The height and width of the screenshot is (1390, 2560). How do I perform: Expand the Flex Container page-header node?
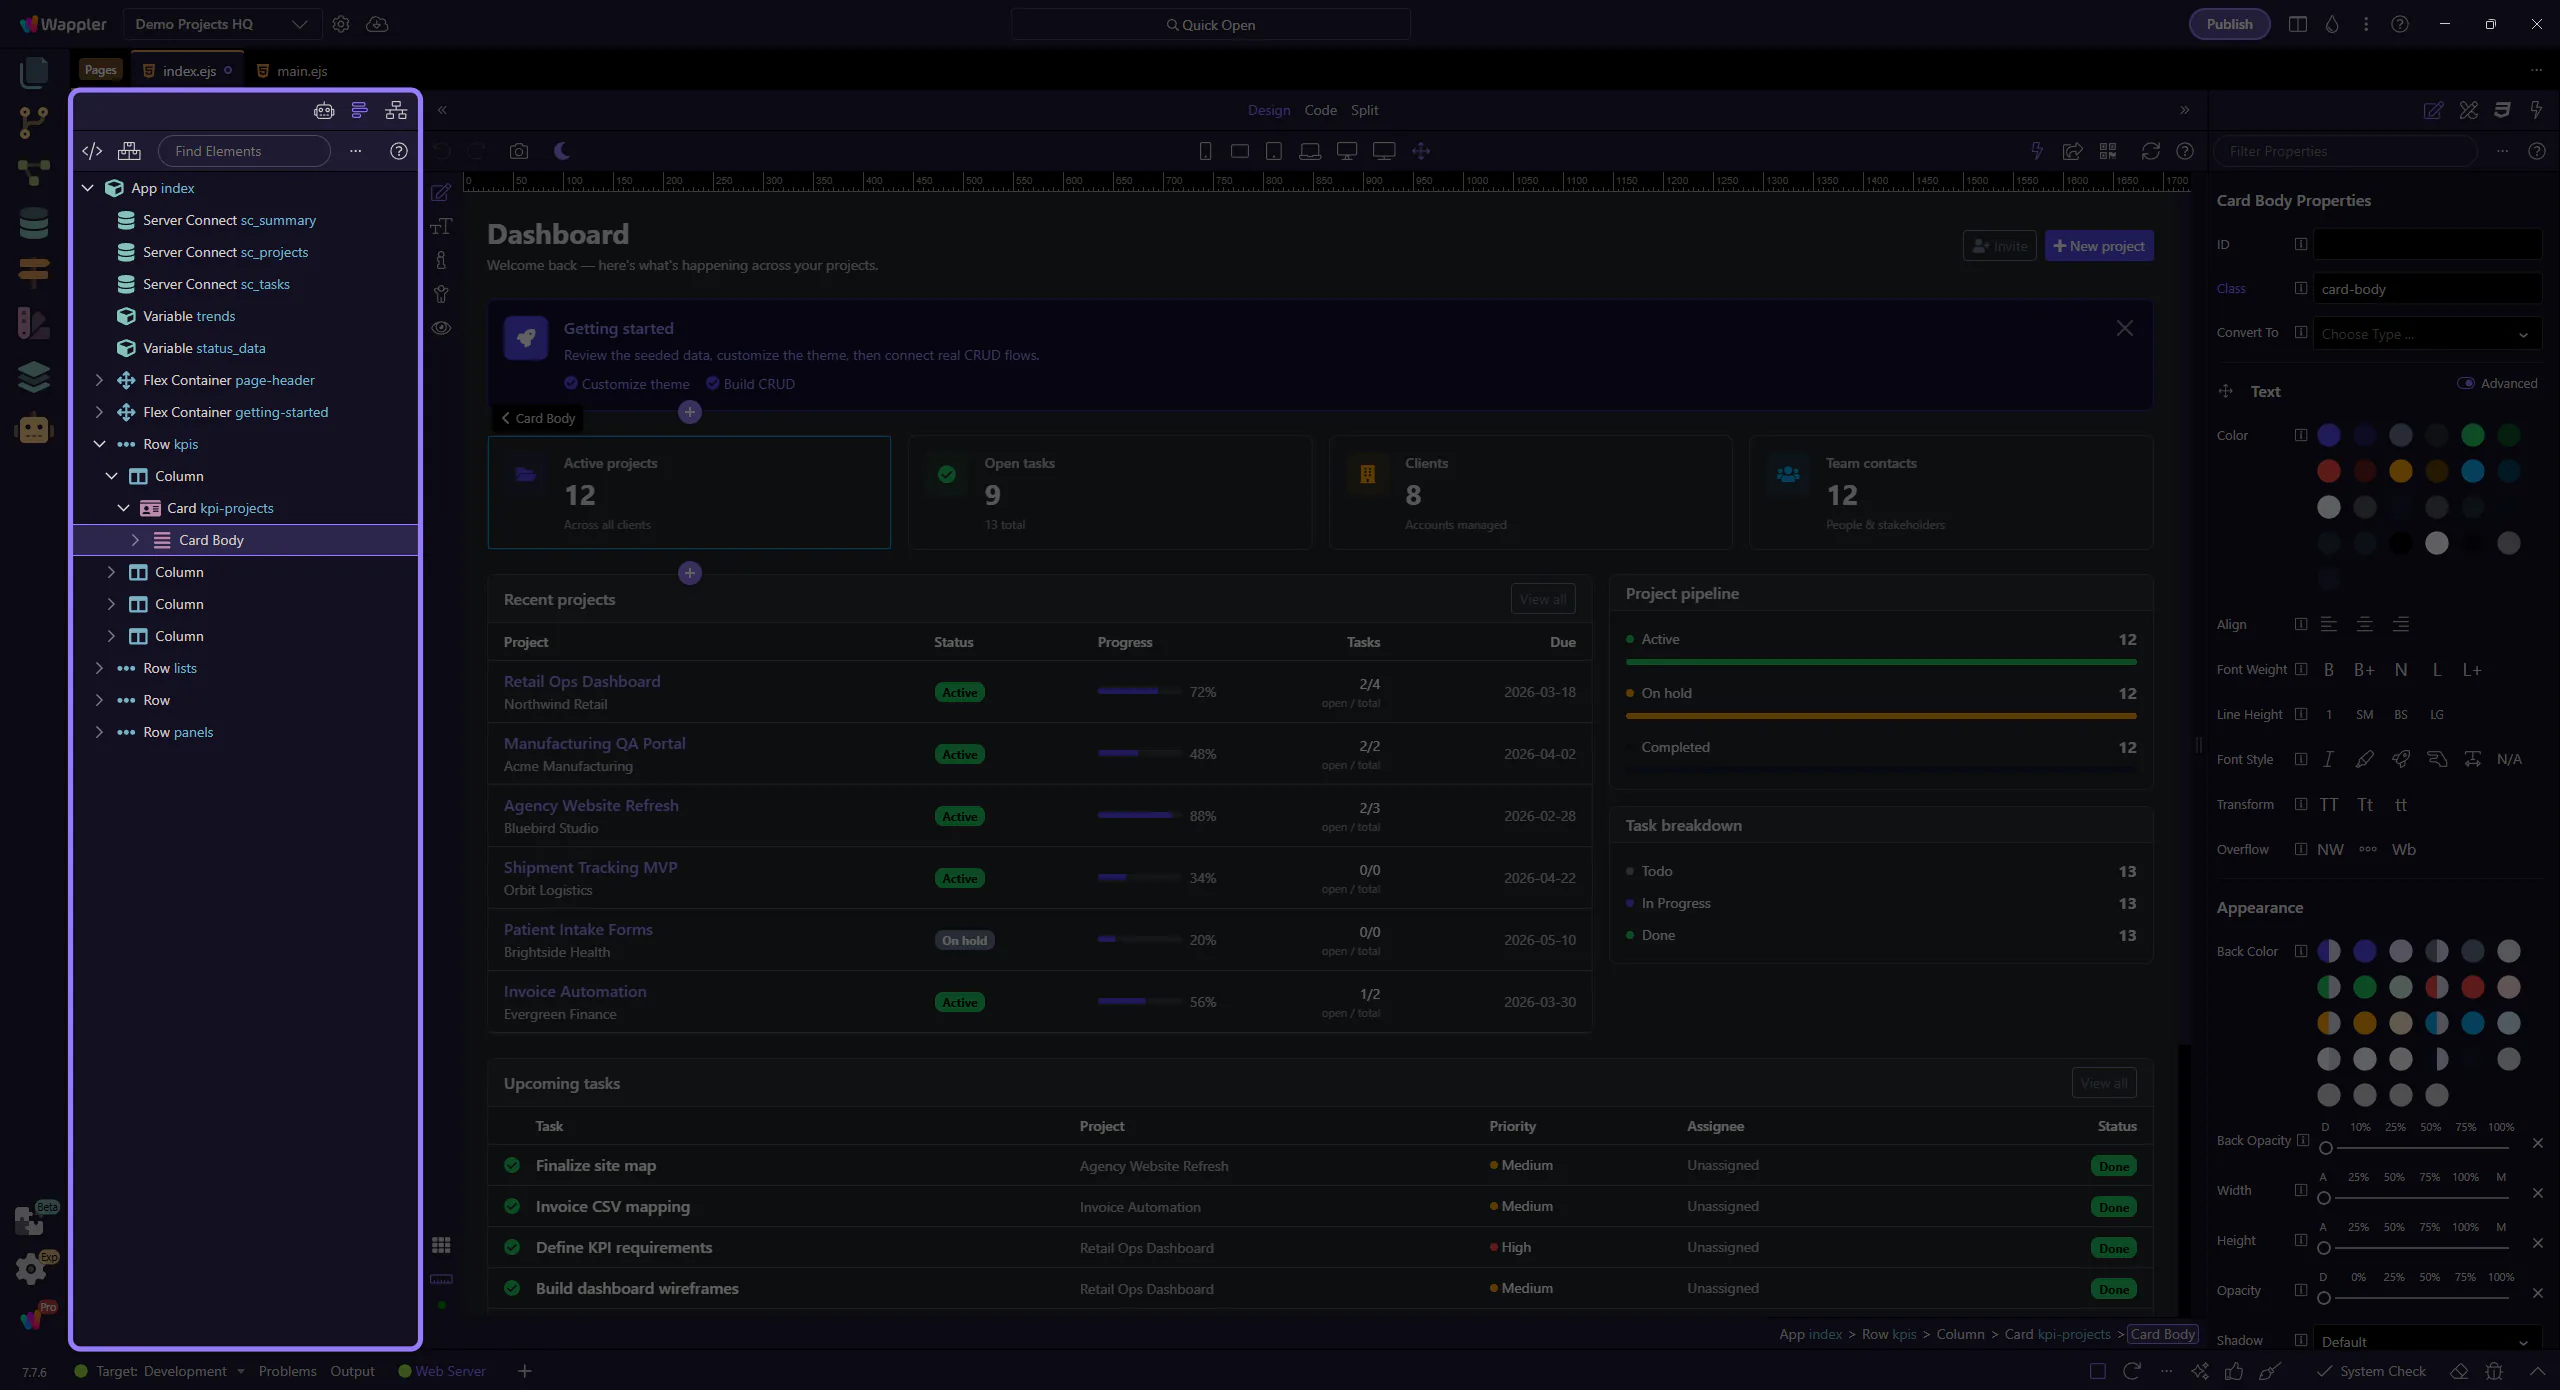coord(99,380)
